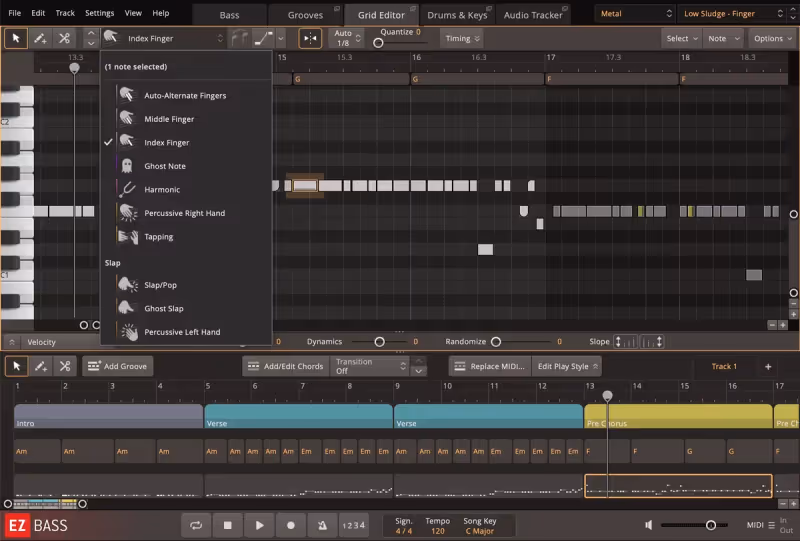Expand the Timing options

point(462,38)
